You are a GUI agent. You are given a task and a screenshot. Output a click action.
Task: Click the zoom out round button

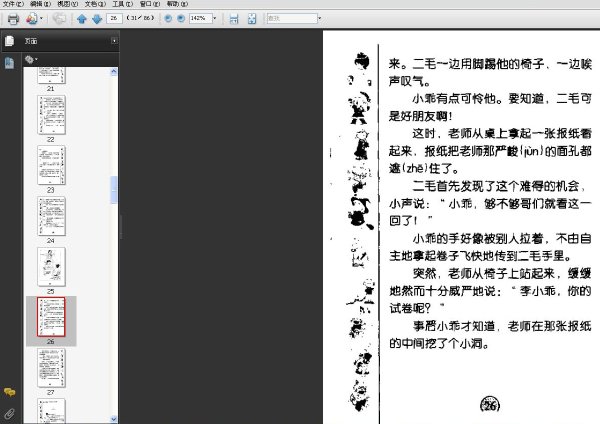168,18
